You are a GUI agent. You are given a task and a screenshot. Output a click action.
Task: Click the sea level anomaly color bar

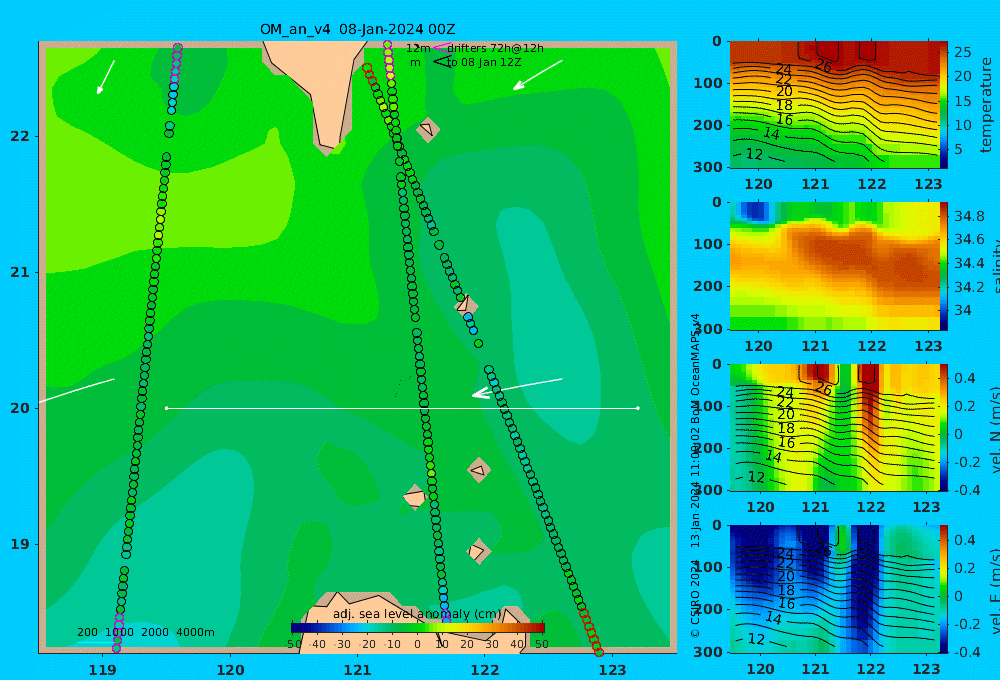tap(418, 628)
